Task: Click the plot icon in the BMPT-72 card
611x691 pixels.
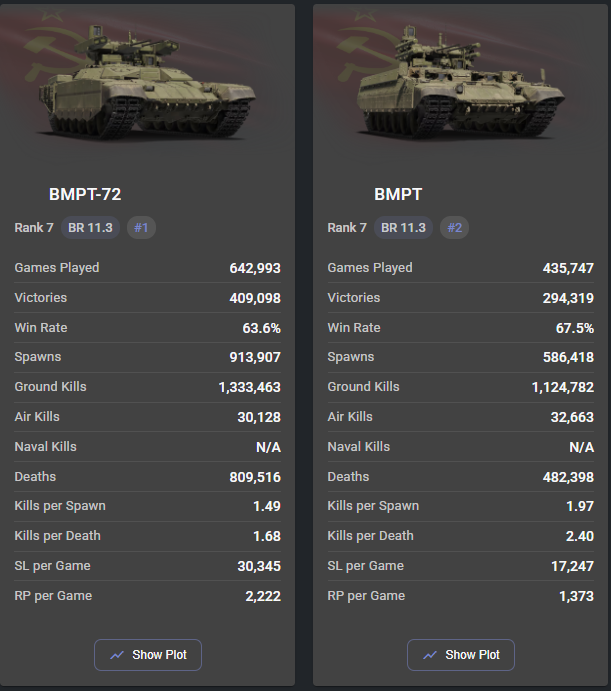Action: point(117,655)
